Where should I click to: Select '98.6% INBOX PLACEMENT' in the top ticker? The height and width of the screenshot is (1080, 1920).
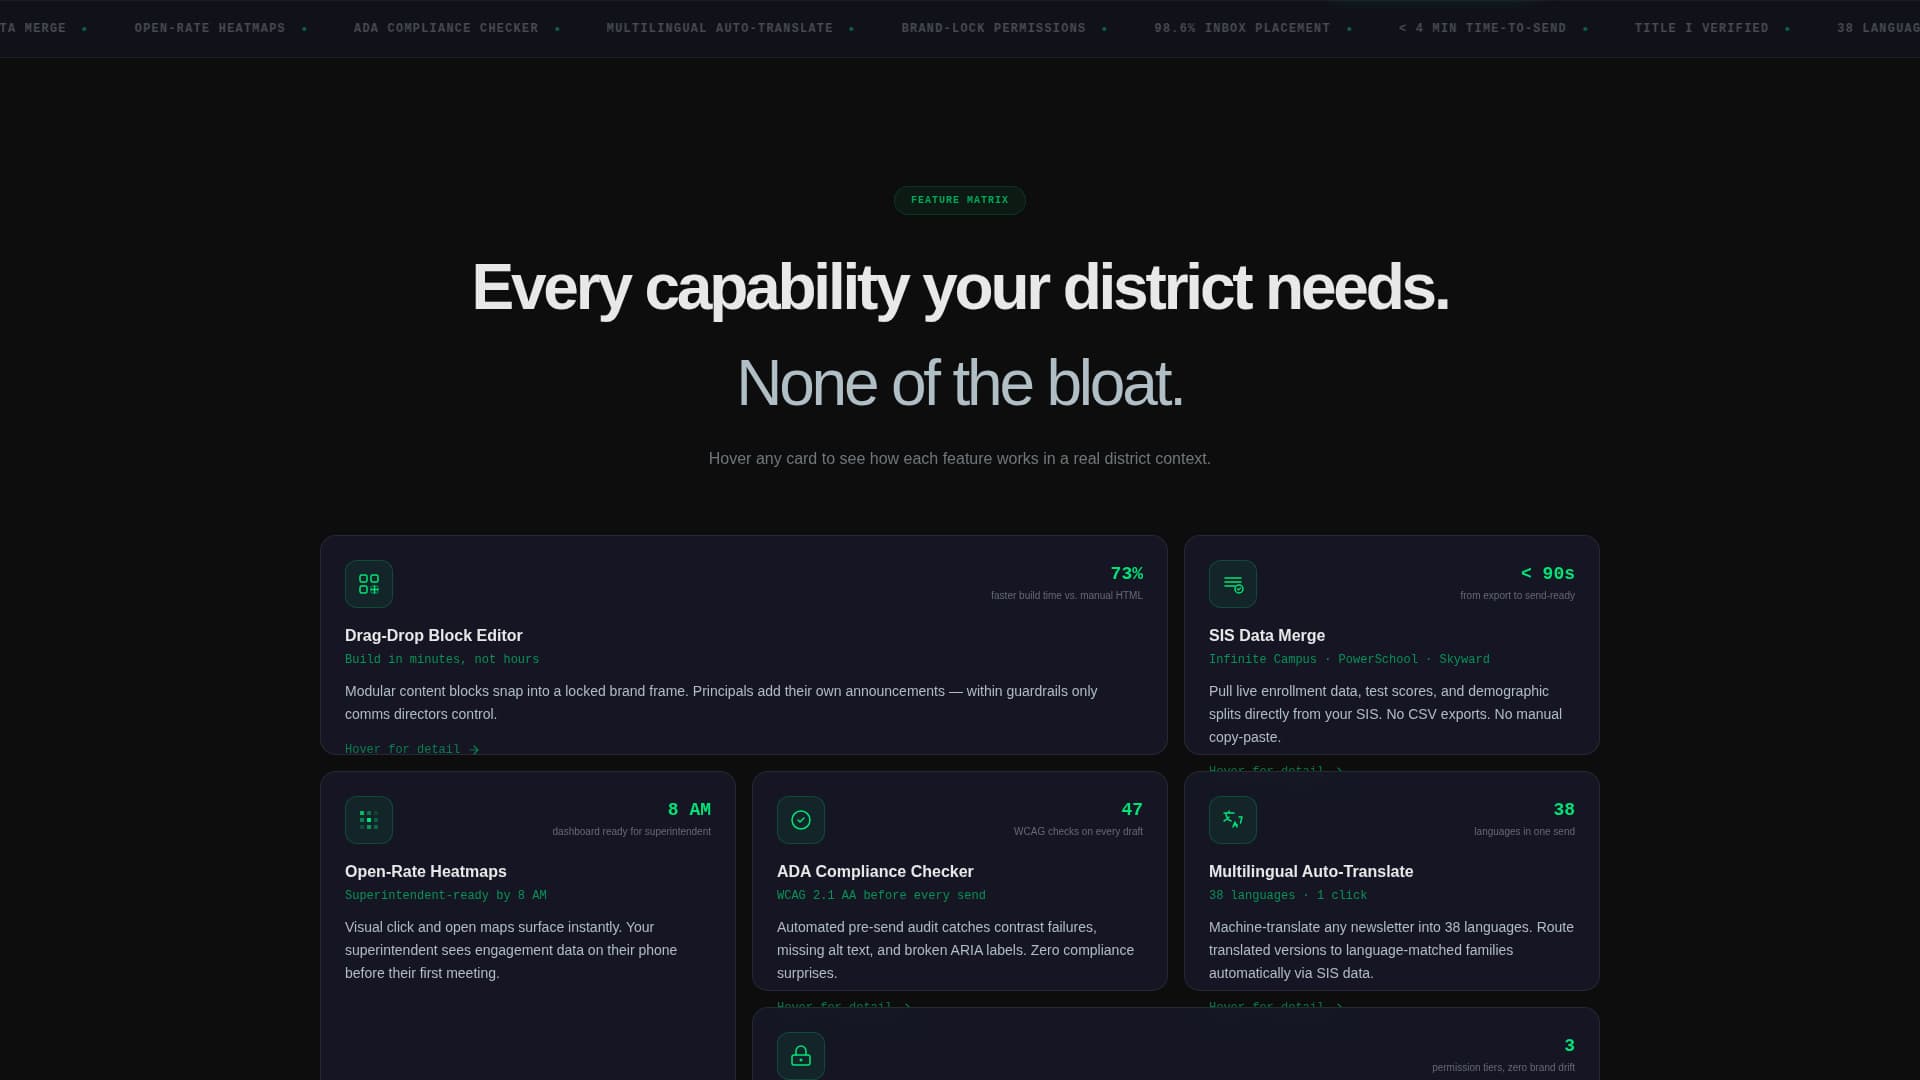1242,28
